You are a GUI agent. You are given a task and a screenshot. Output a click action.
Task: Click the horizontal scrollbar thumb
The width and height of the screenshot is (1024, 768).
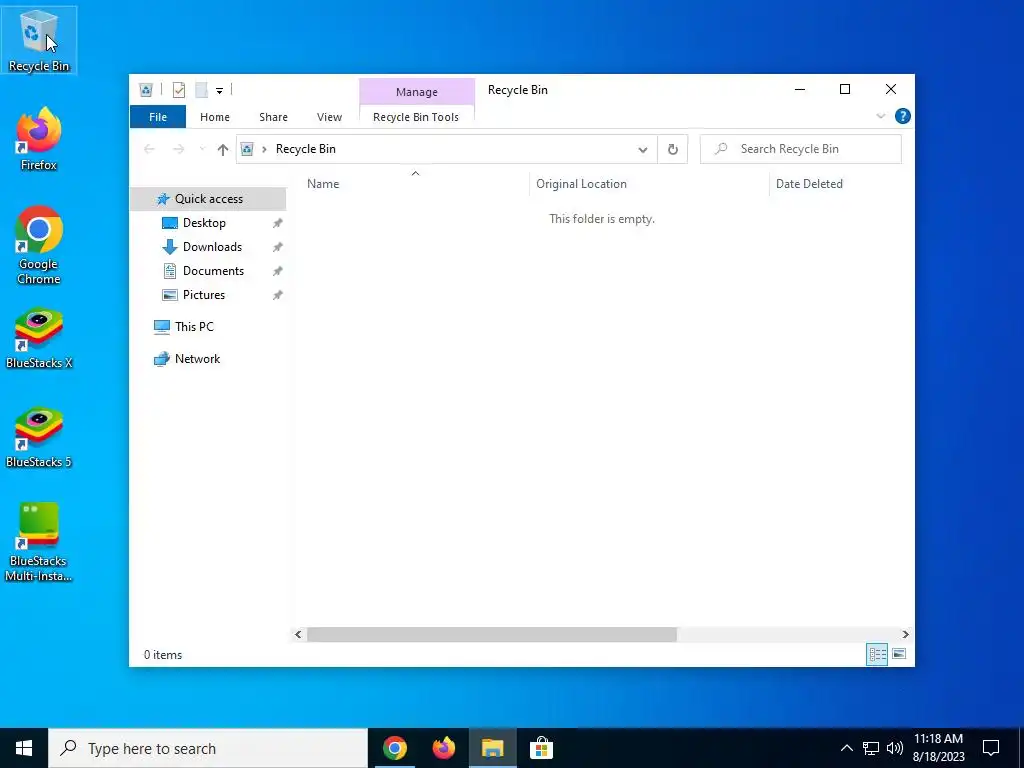coord(492,634)
